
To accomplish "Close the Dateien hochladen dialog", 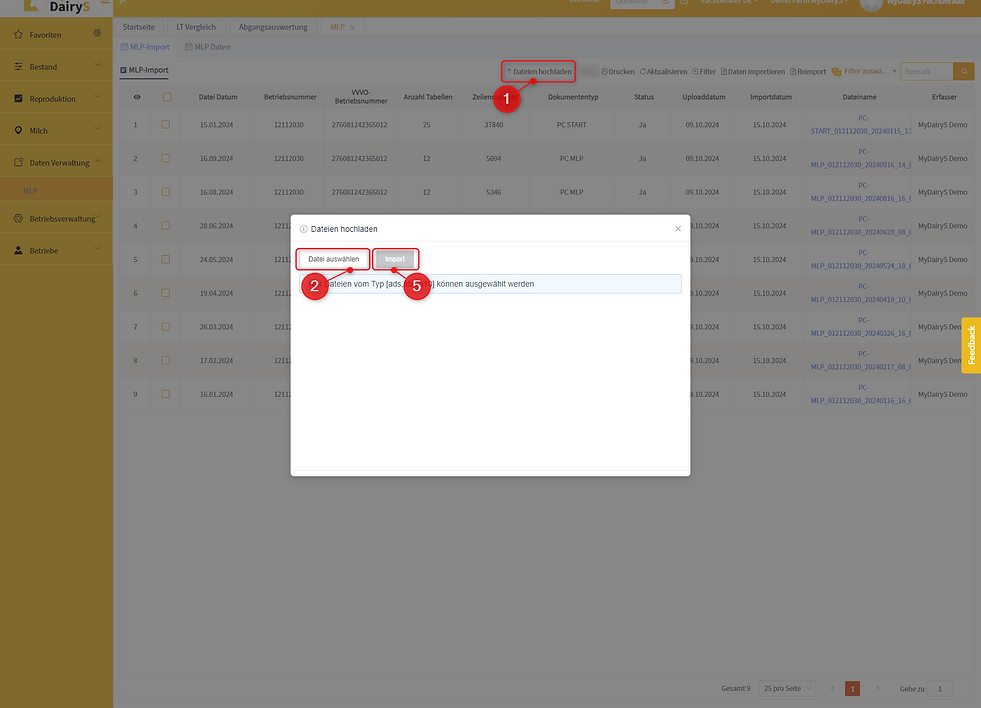I will [x=678, y=229].
